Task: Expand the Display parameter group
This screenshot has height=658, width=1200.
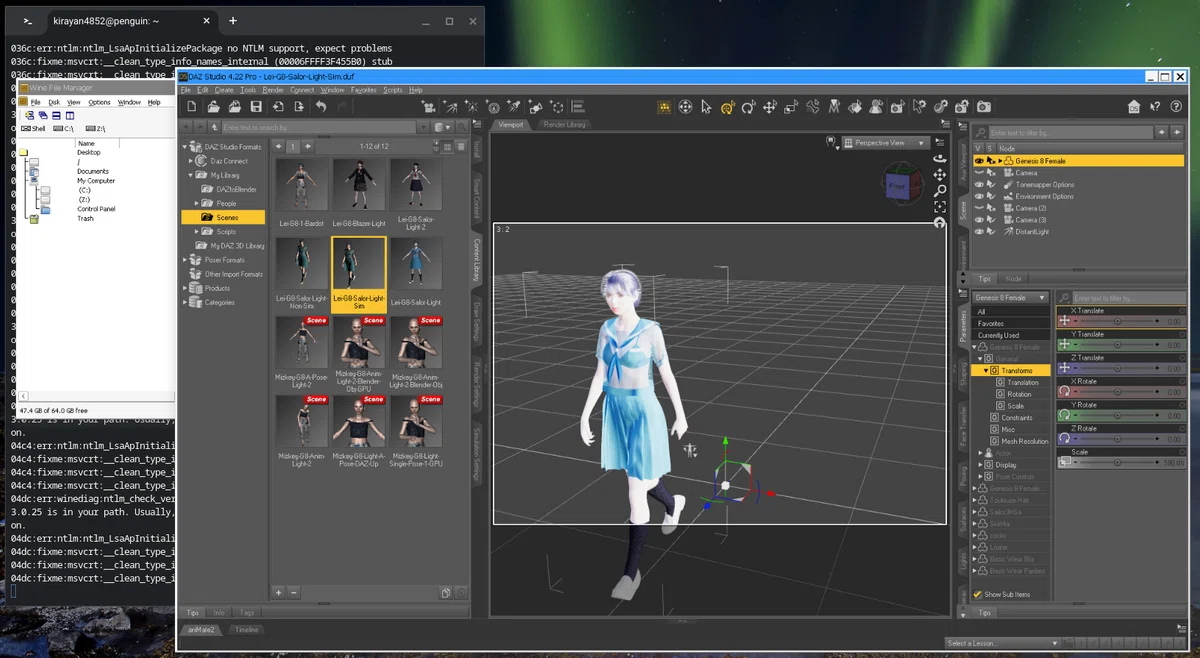Action: [x=980, y=465]
